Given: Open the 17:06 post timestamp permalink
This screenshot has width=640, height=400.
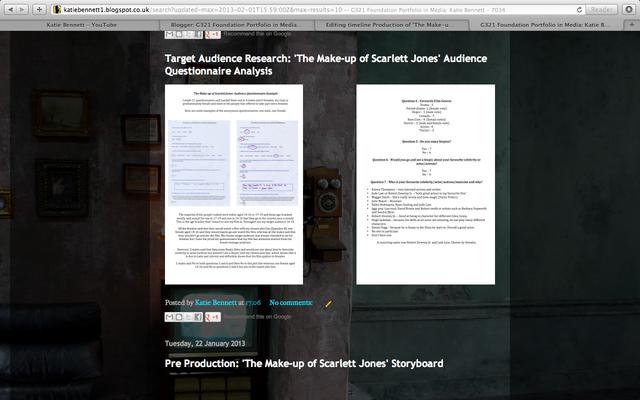Looking at the screenshot, I should [253, 303].
